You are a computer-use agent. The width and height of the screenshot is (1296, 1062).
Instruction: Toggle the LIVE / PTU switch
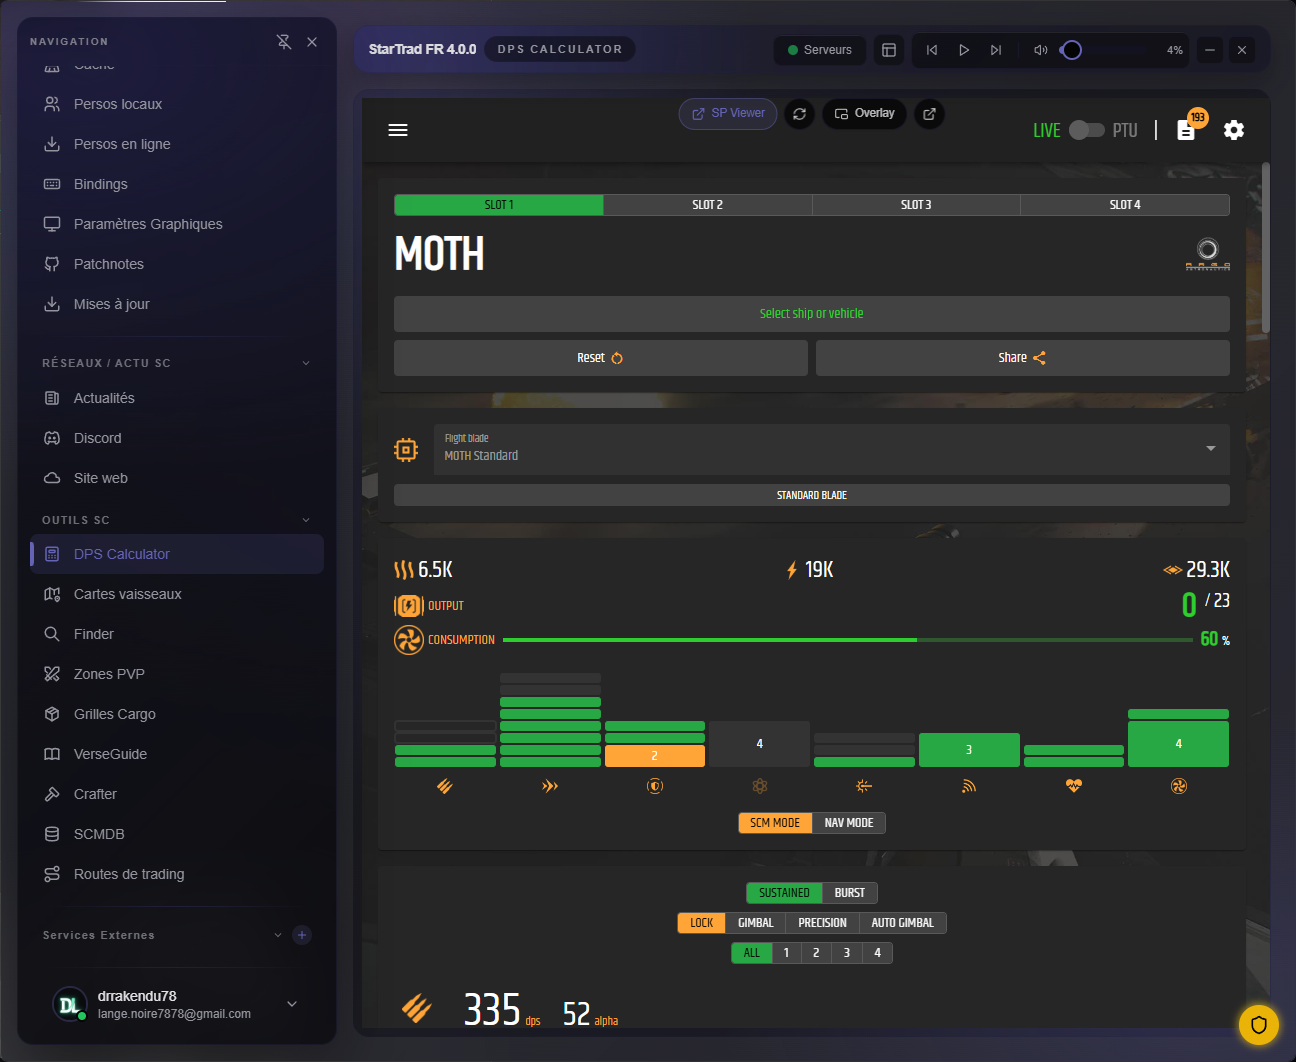click(1086, 130)
